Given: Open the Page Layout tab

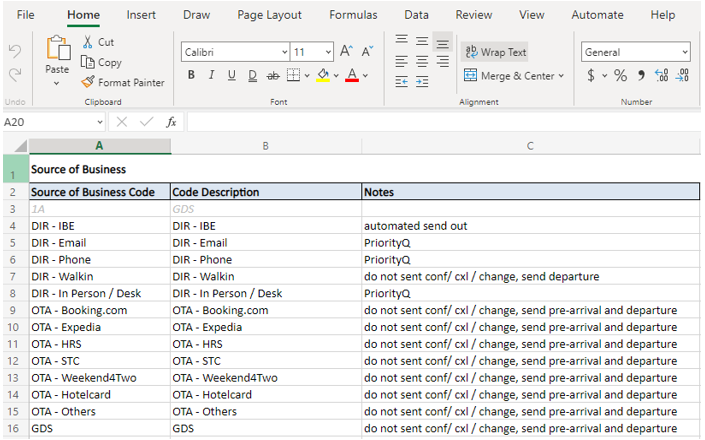Looking at the screenshot, I should pyautogui.click(x=269, y=15).
